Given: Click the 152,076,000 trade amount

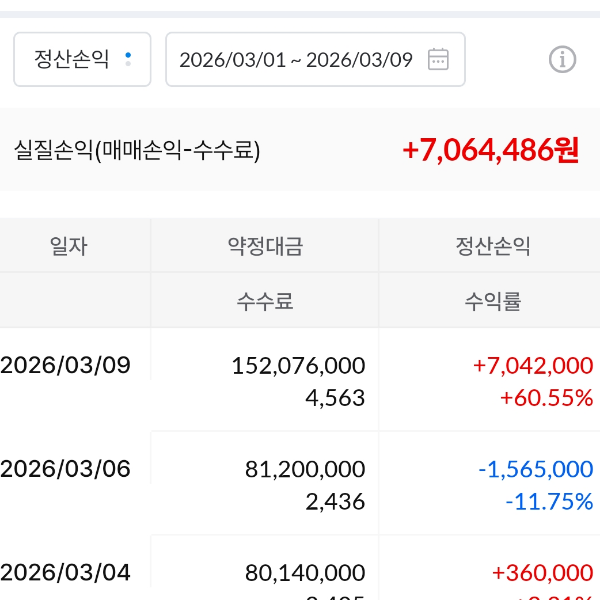Looking at the screenshot, I should [x=298, y=365].
